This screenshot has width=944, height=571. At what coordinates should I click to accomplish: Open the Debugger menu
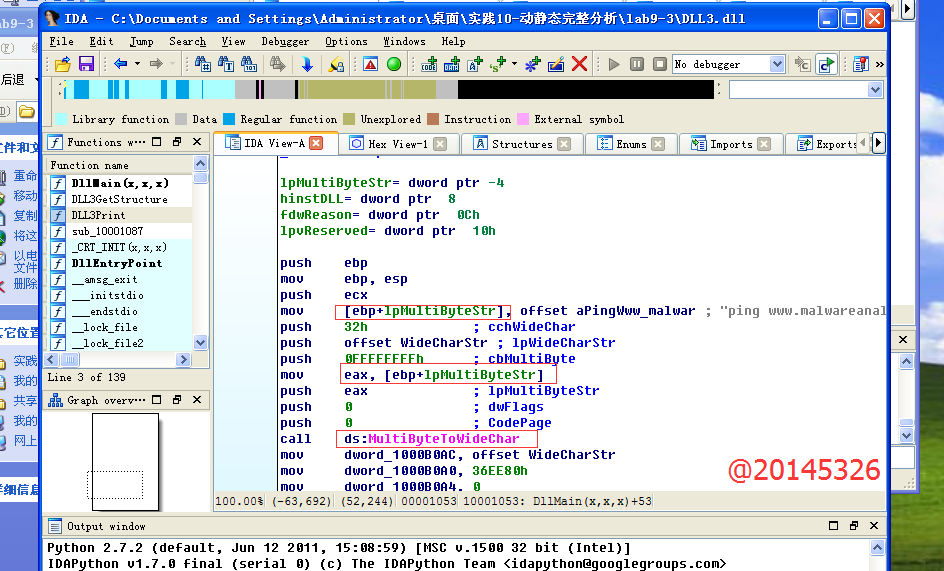(x=285, y=41)
